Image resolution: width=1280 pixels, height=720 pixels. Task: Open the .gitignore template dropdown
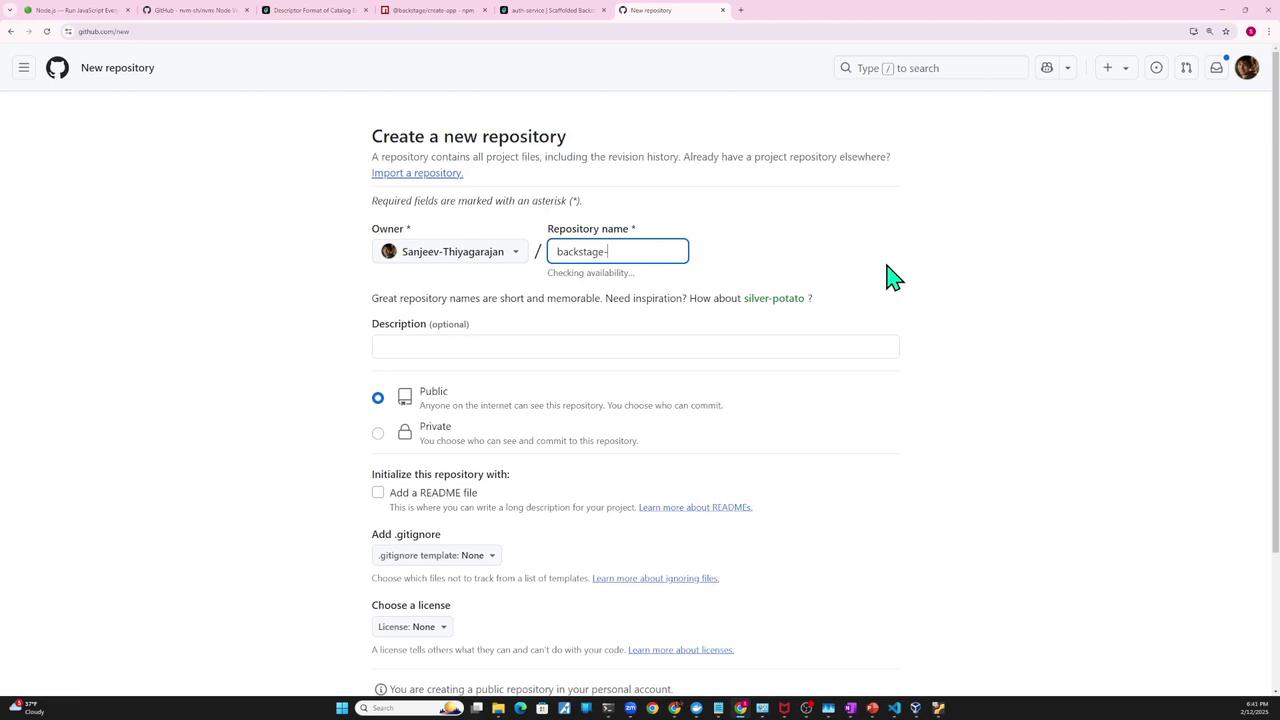(x=437, y=555)
